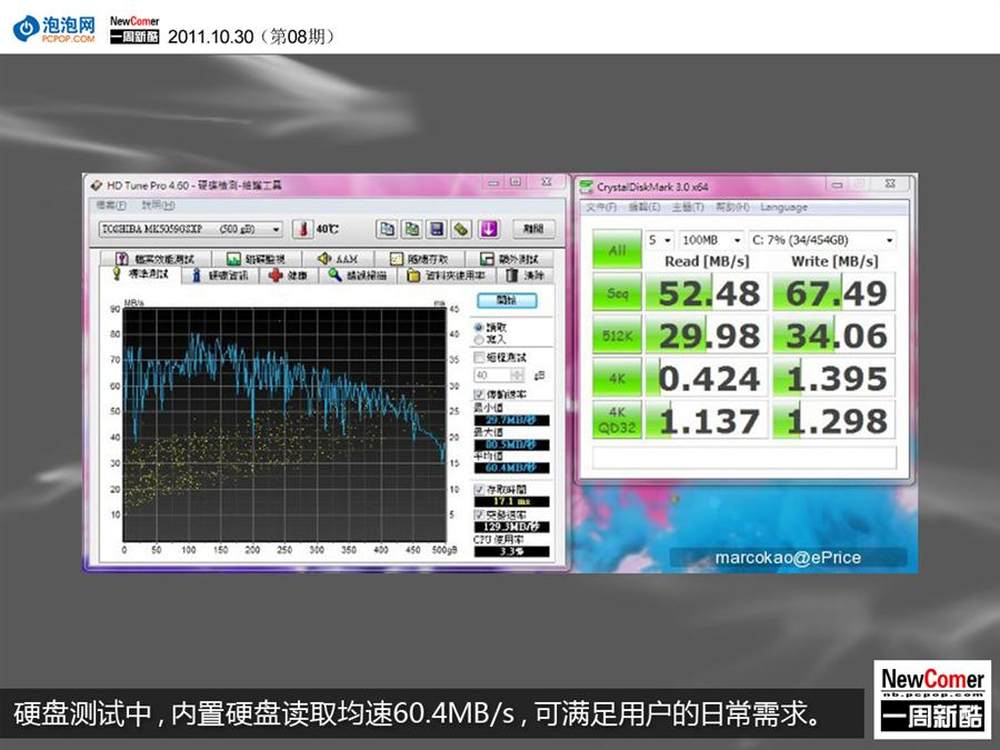Click the copy text results icon in HD Tune
Screen dimensions: 1000x750
pos(386,229)
